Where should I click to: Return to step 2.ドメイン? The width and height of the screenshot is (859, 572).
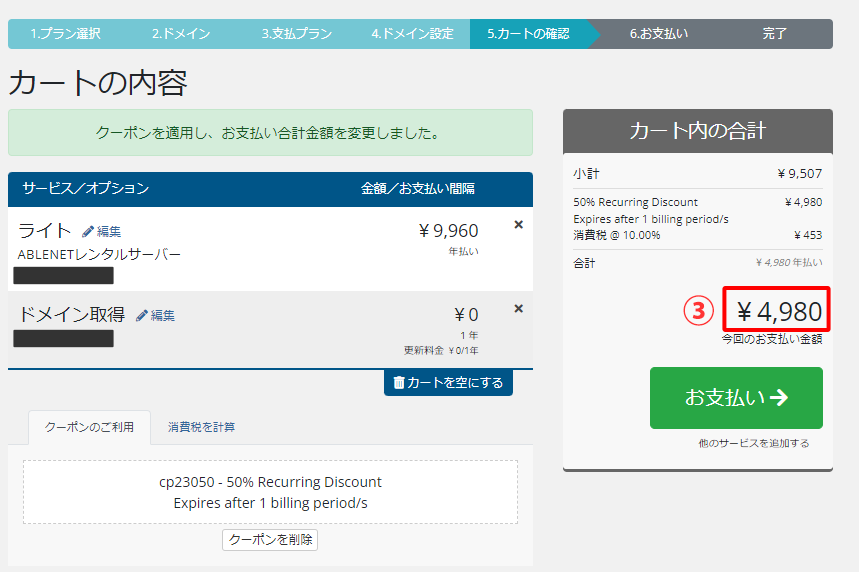(x=181, y=34)
